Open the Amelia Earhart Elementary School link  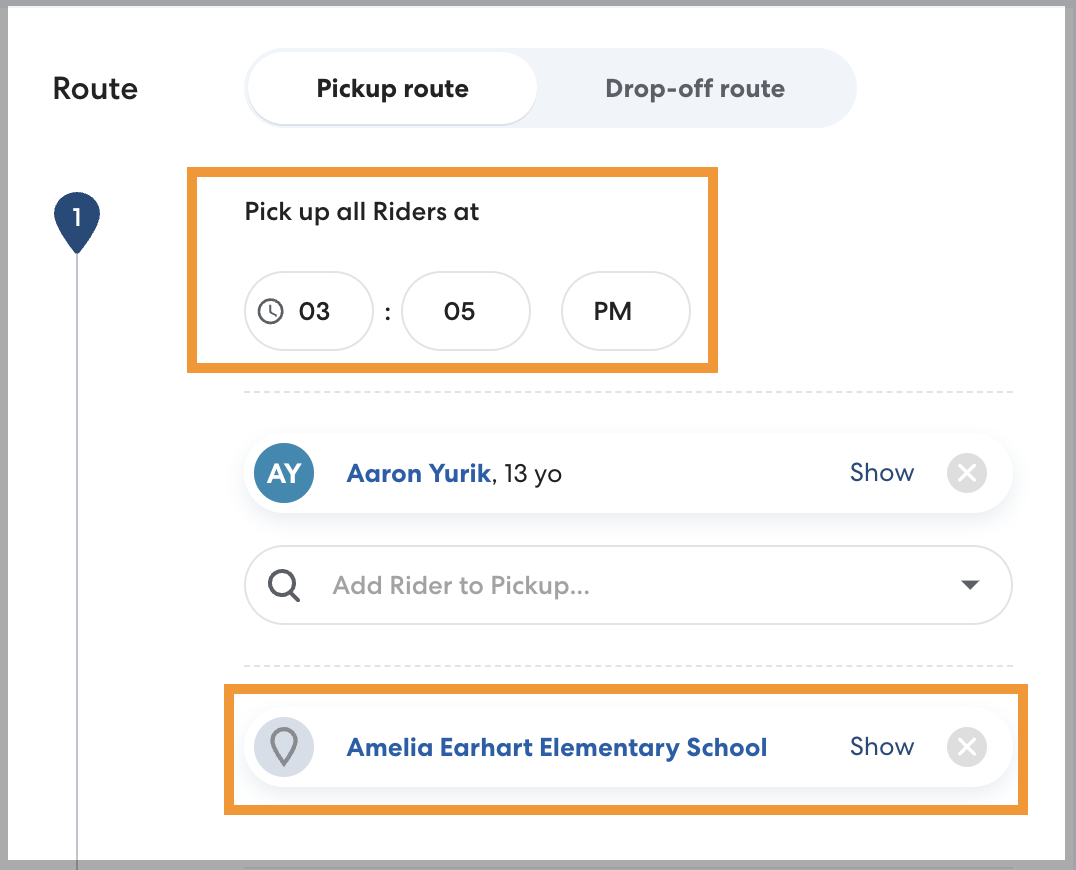[x=556, y=747]
